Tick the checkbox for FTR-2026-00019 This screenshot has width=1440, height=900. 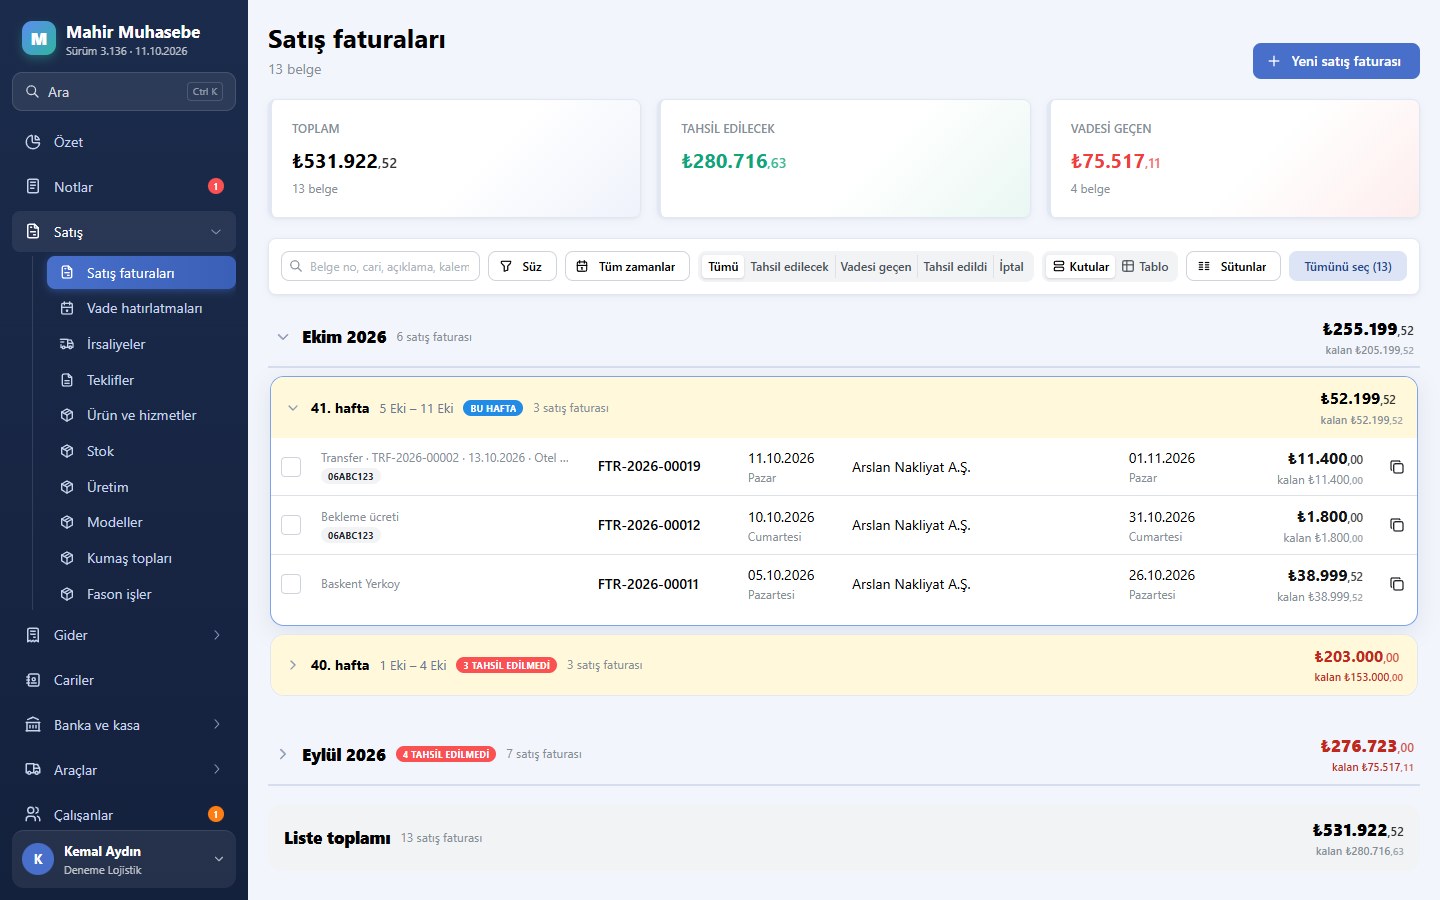(x=291, y=467)
